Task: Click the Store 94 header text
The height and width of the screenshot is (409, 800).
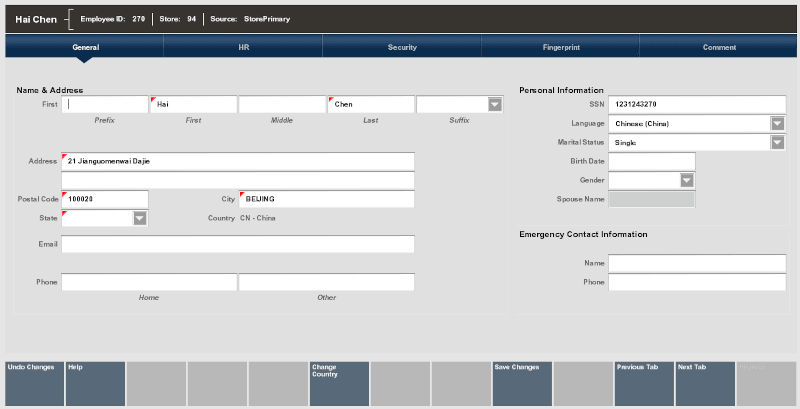Action: coord(178,19)
